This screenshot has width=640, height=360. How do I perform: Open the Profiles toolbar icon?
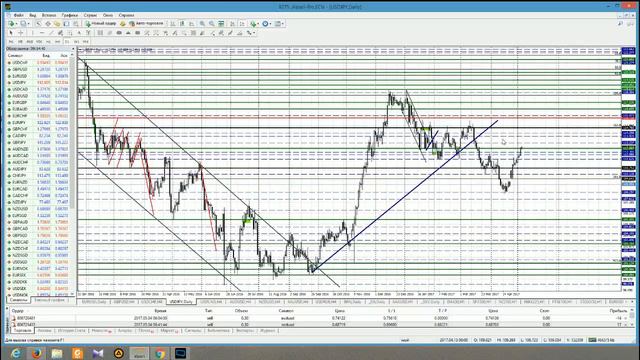point(23,24)
